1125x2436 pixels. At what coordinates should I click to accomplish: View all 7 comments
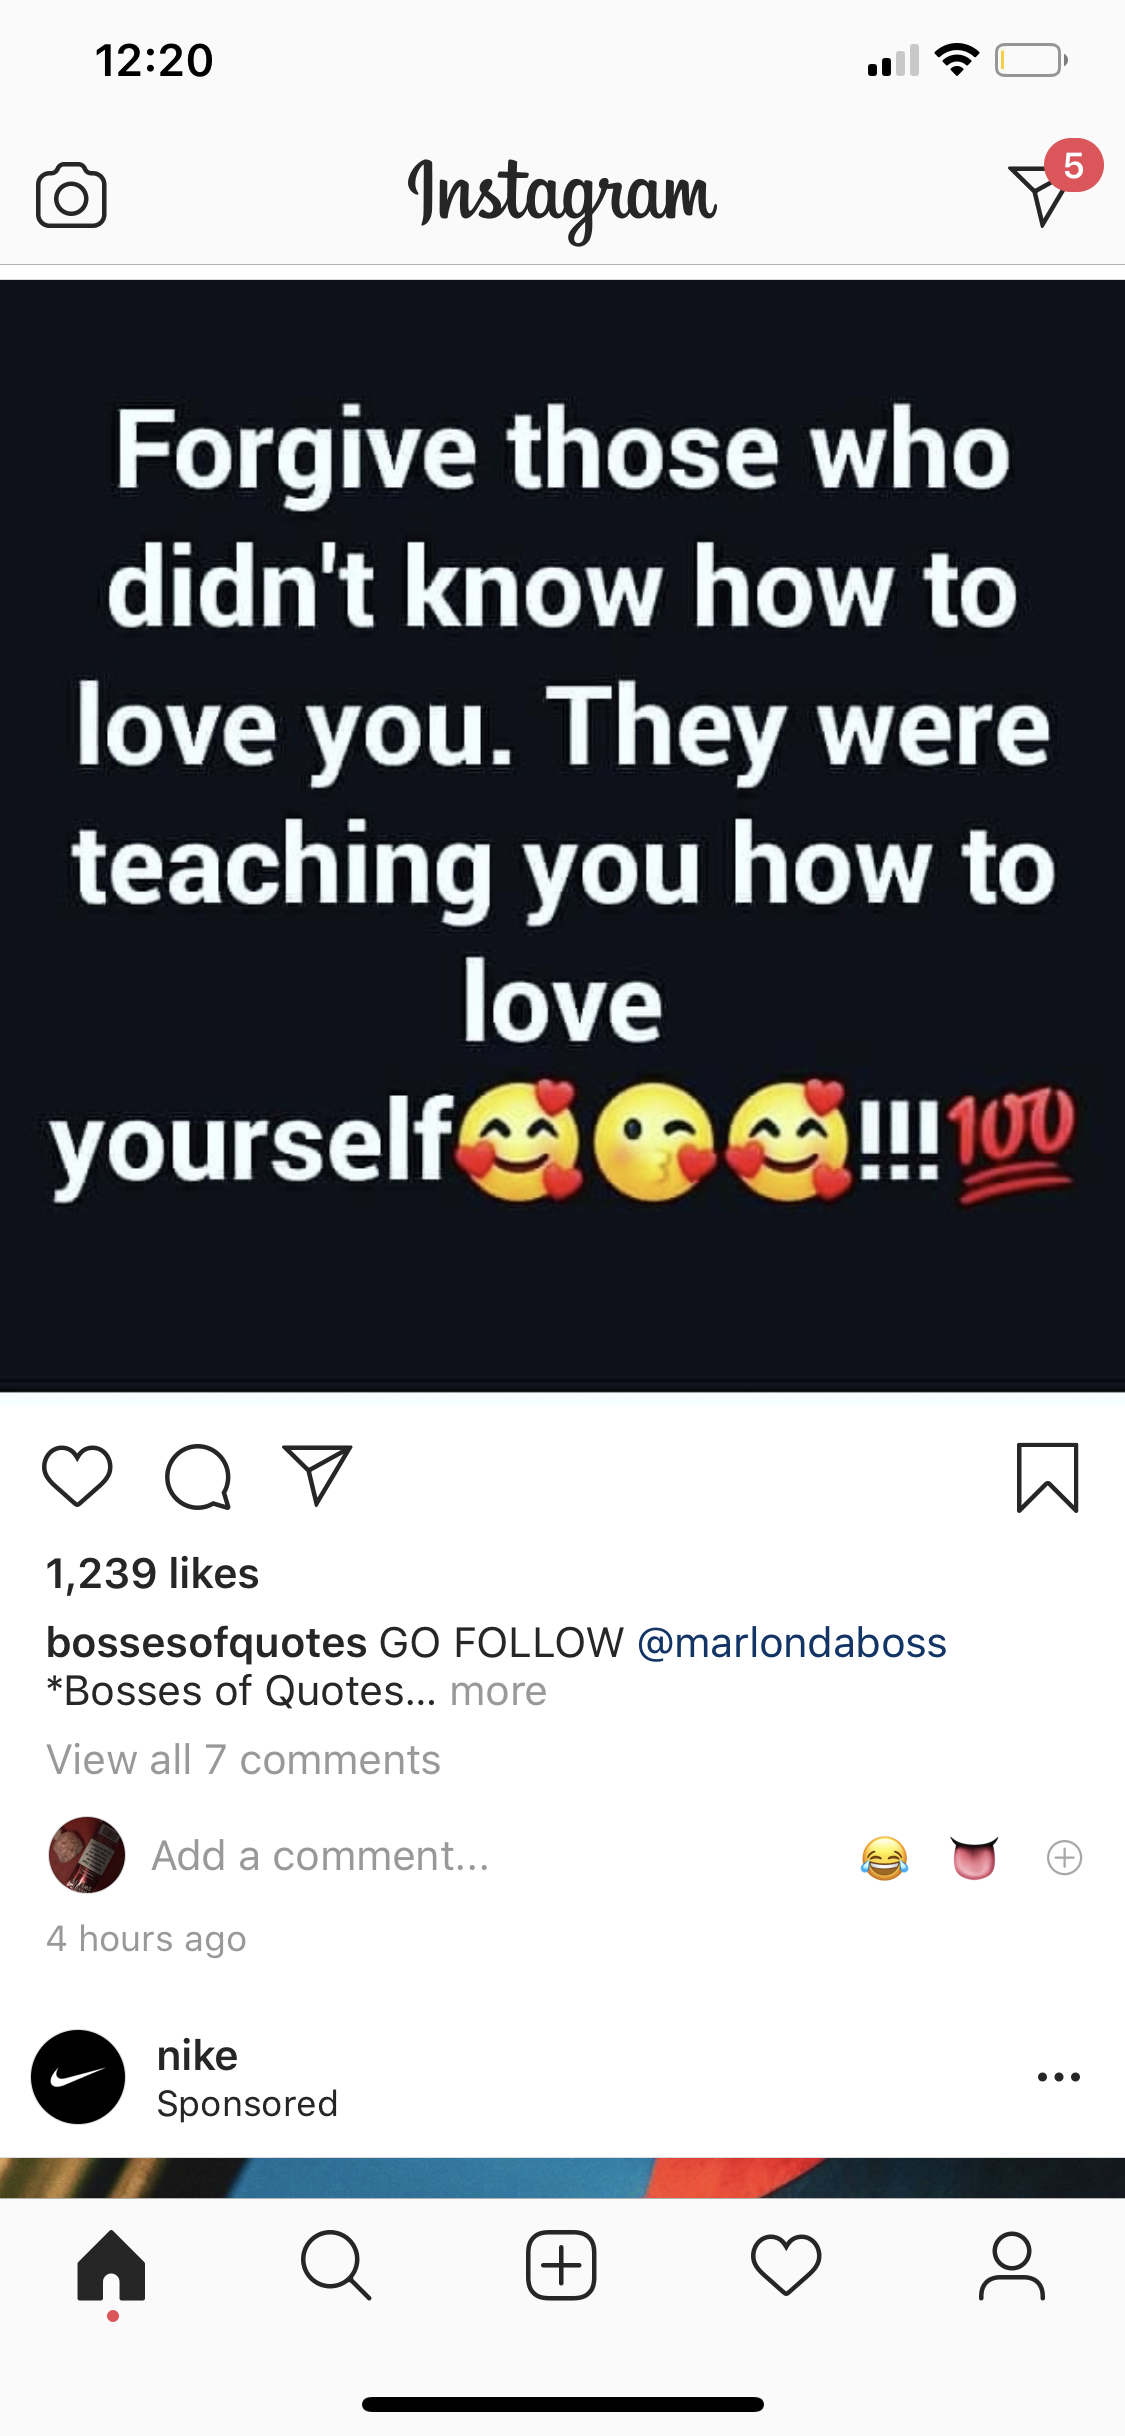tap(243, 1759)
